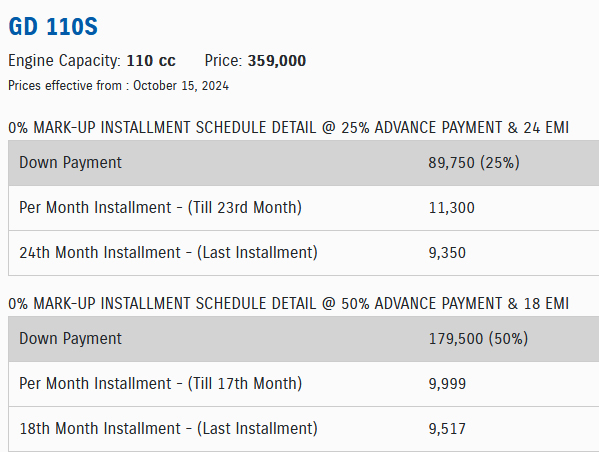This screenshot has height=452, width=599.
Task: Click the Down Payment label in second table
Action: (70, 339)
